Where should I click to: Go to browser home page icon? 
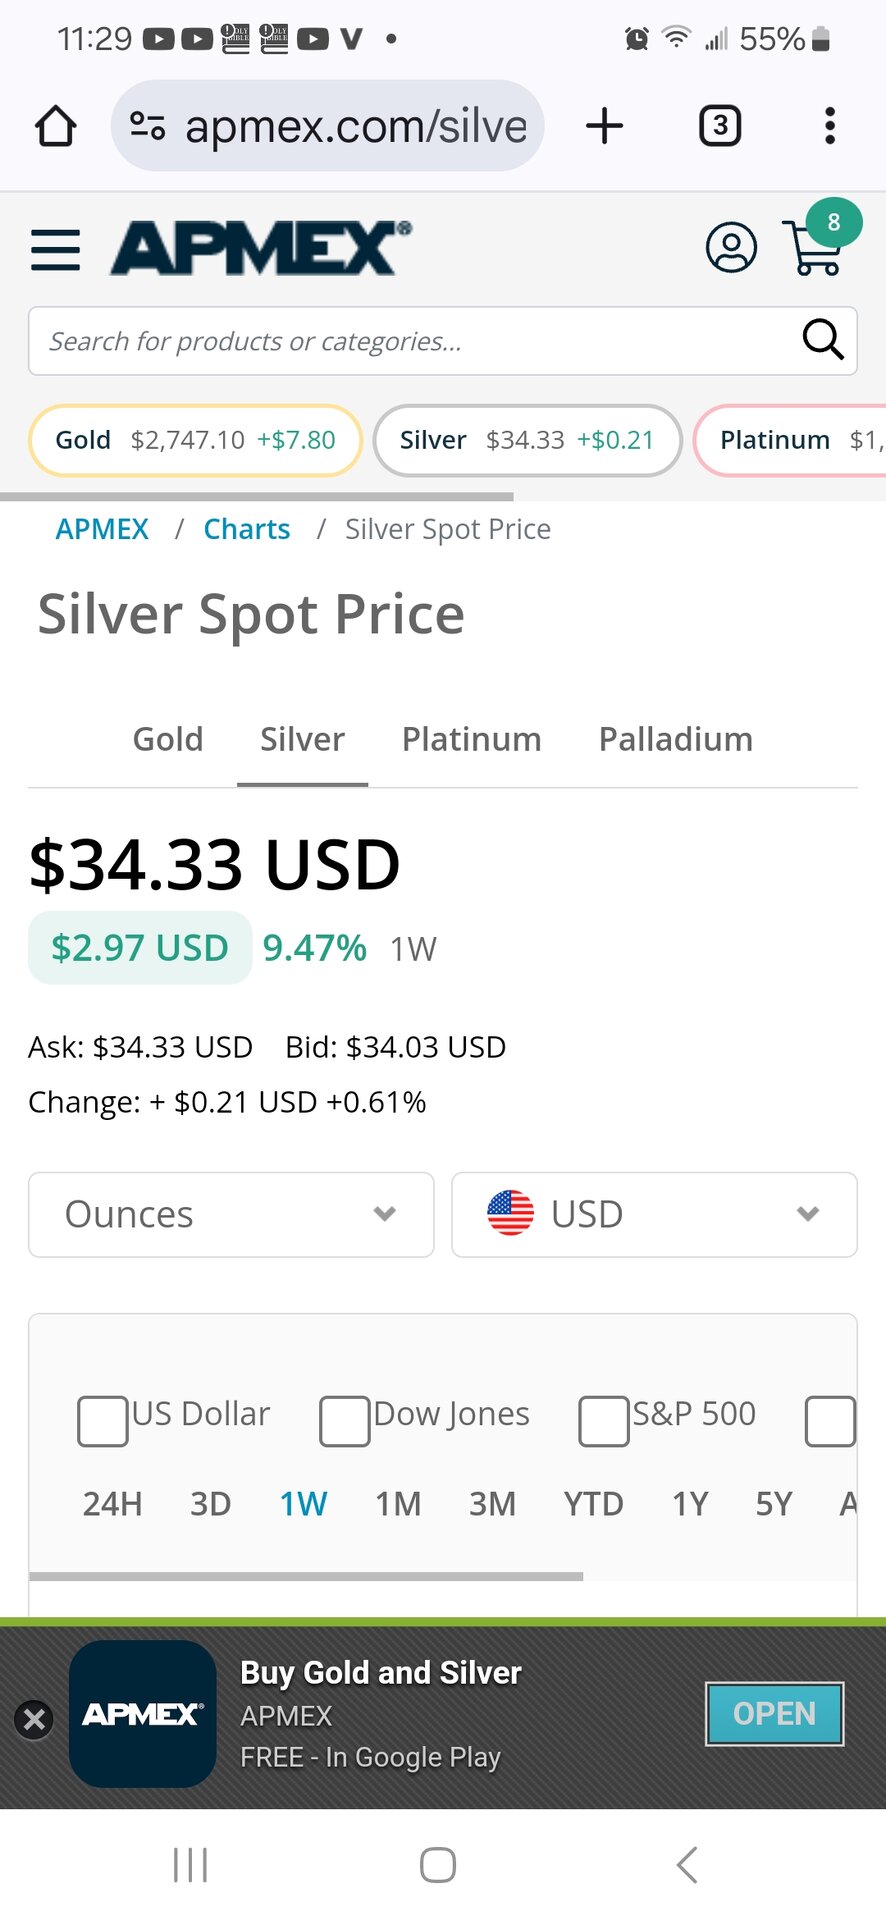tap(56, 126)
